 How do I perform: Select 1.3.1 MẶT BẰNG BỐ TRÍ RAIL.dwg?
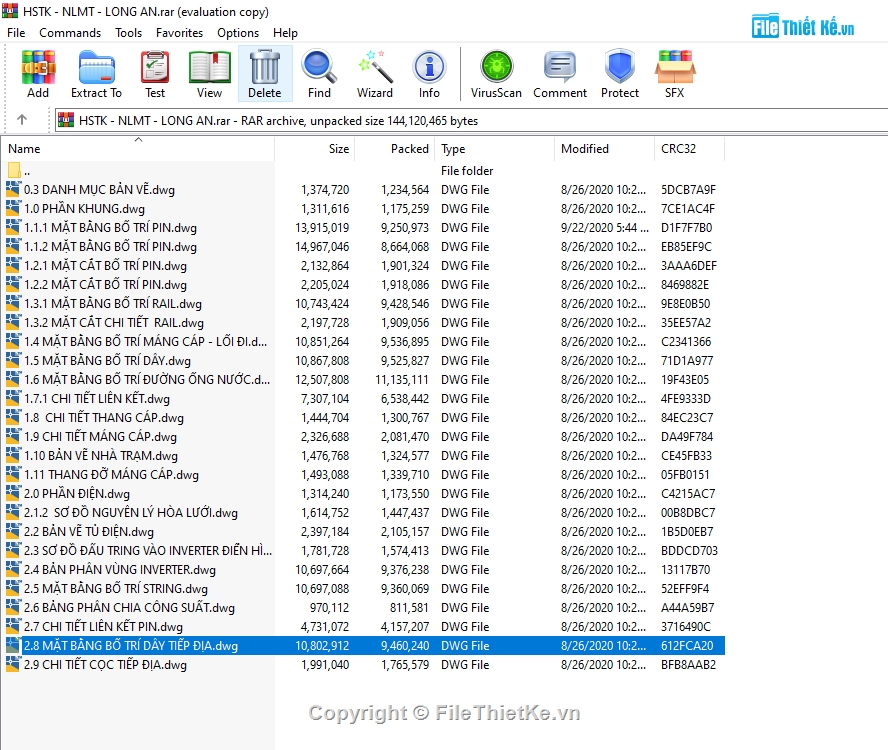click(113, 303)
